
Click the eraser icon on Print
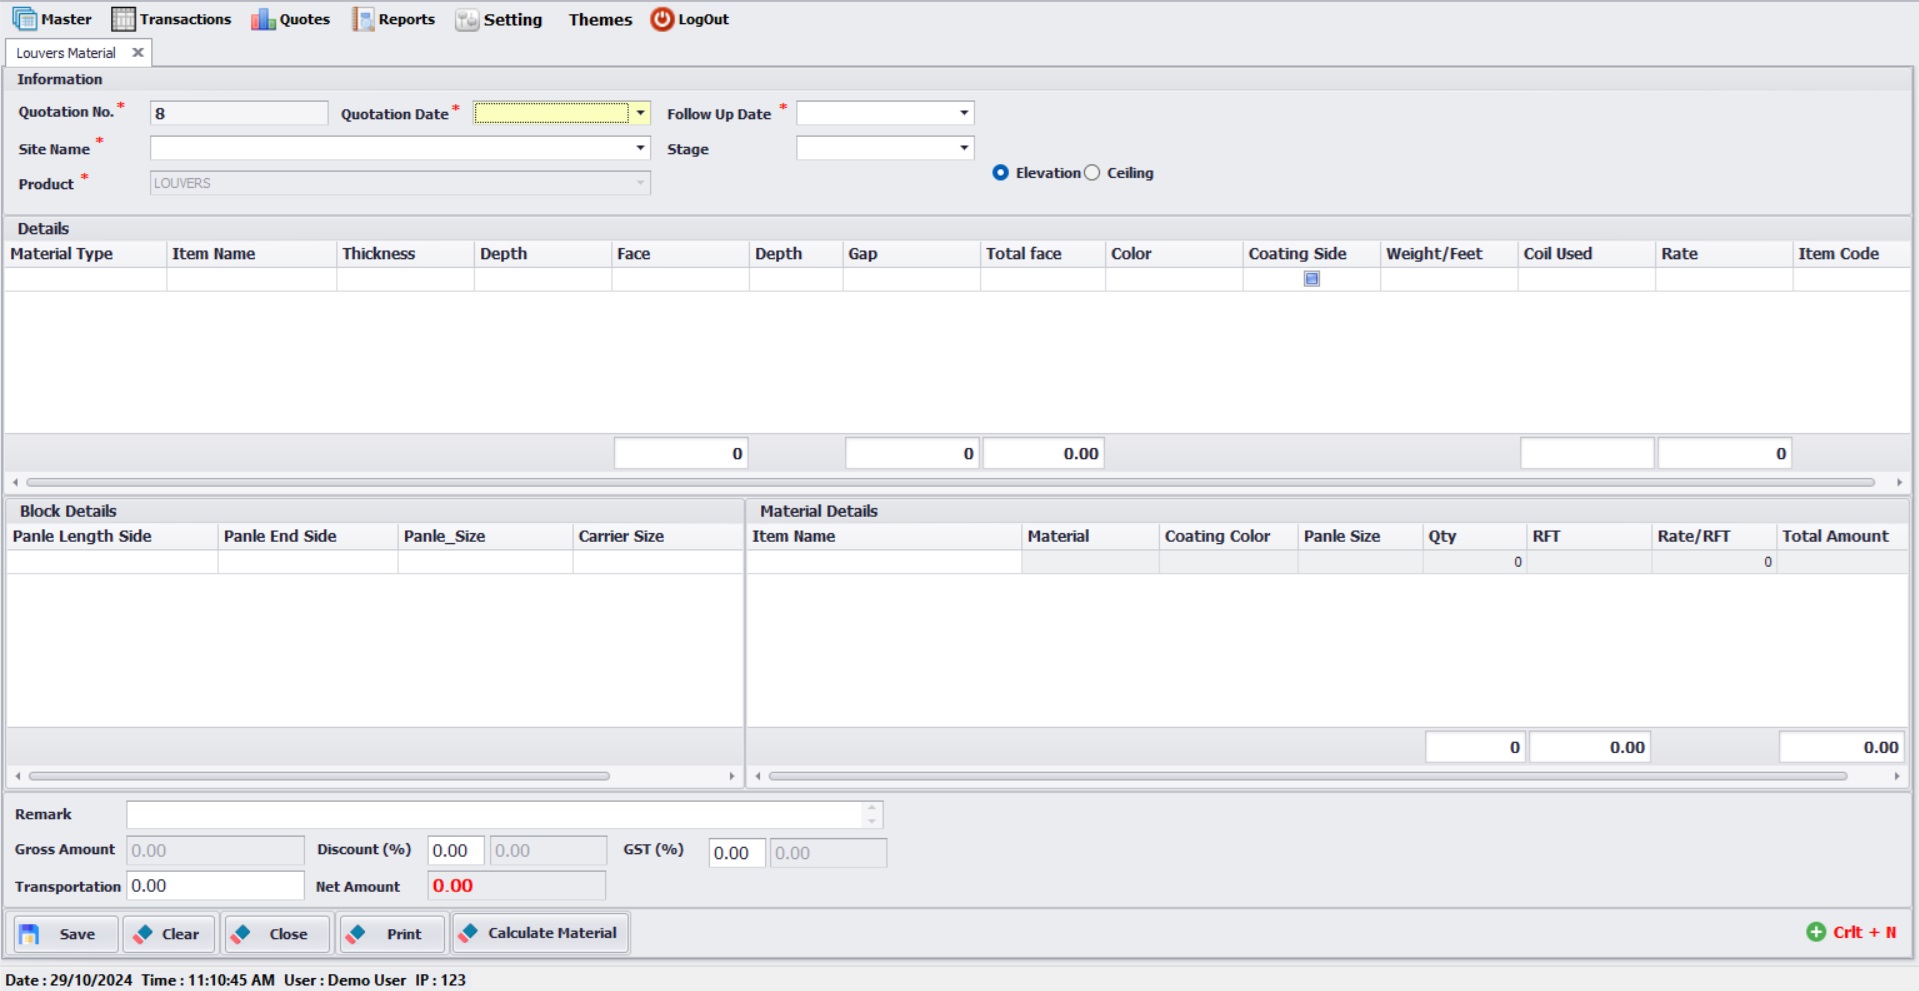tap(356, 934)
